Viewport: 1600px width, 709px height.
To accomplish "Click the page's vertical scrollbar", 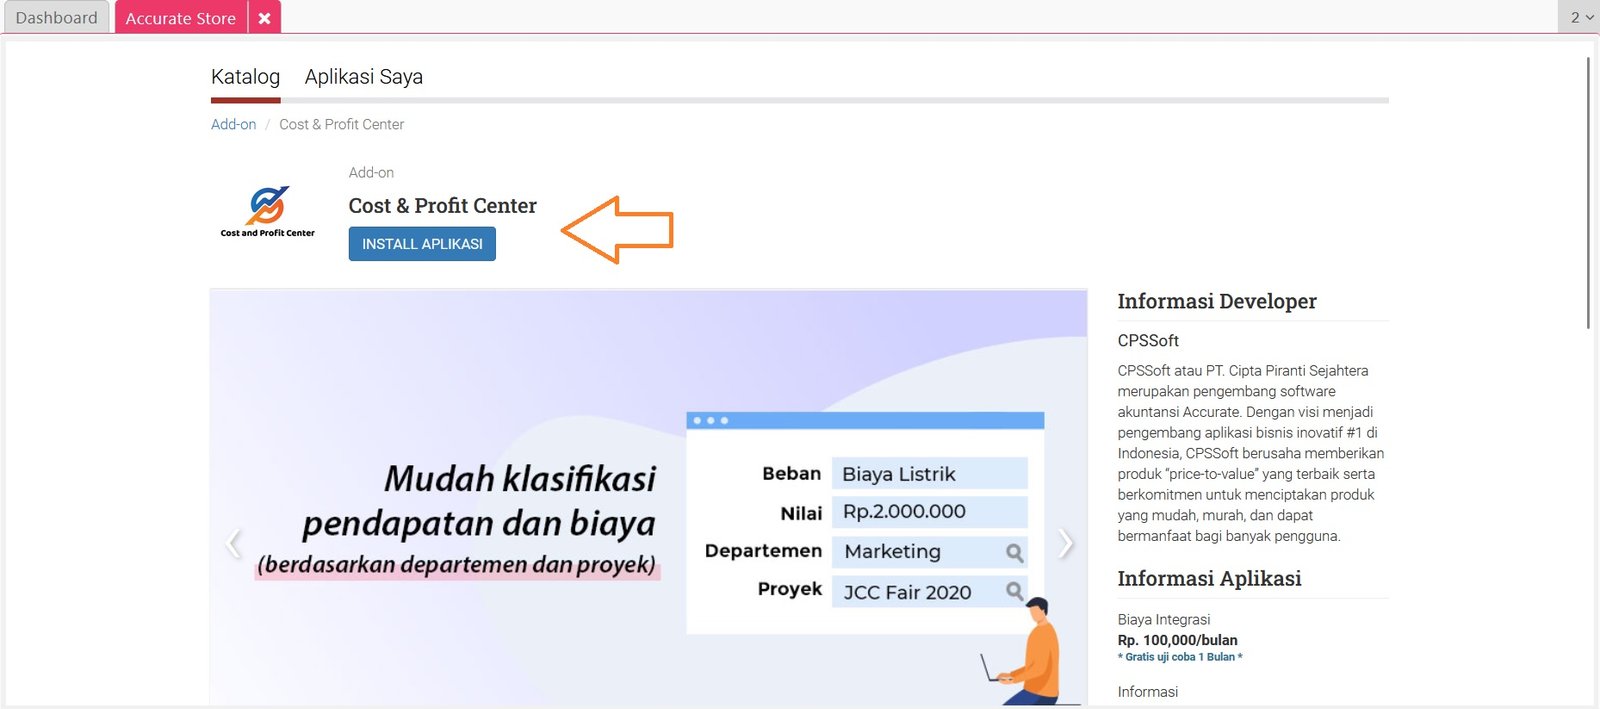I will pyautogui.click(x=1588, y=192).
